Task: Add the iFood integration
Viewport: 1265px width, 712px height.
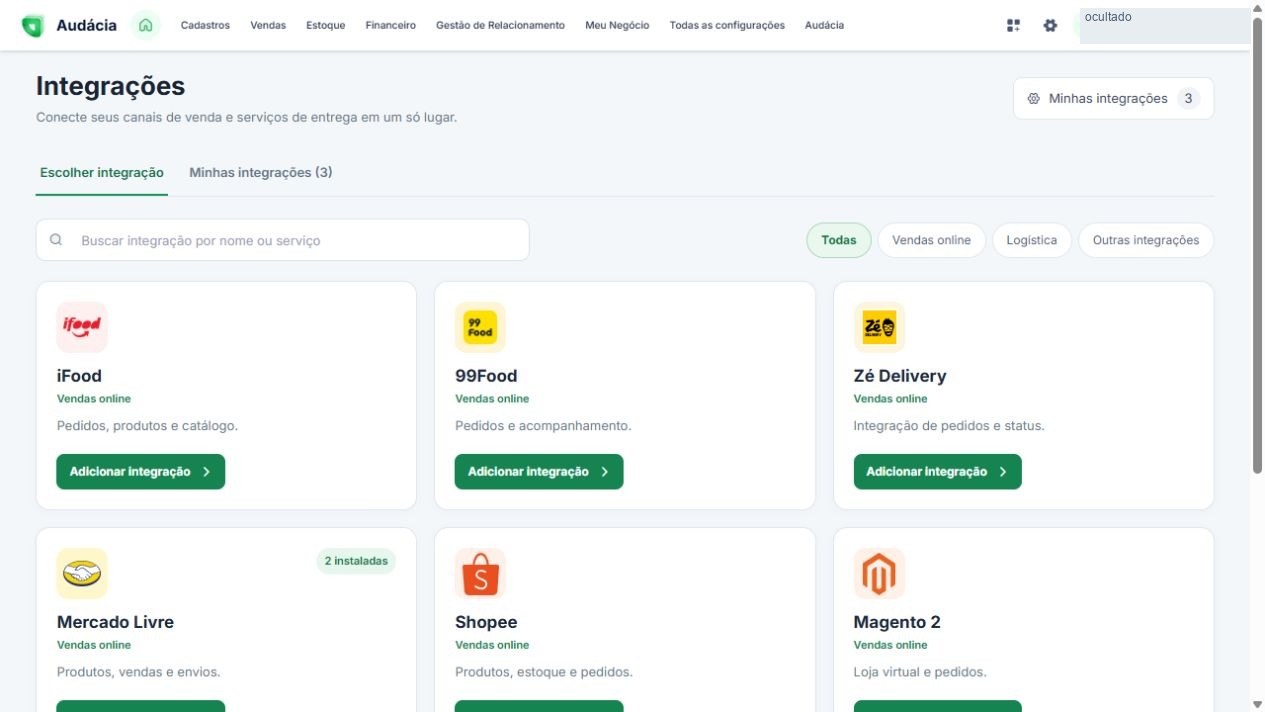Action: (141, 472)
